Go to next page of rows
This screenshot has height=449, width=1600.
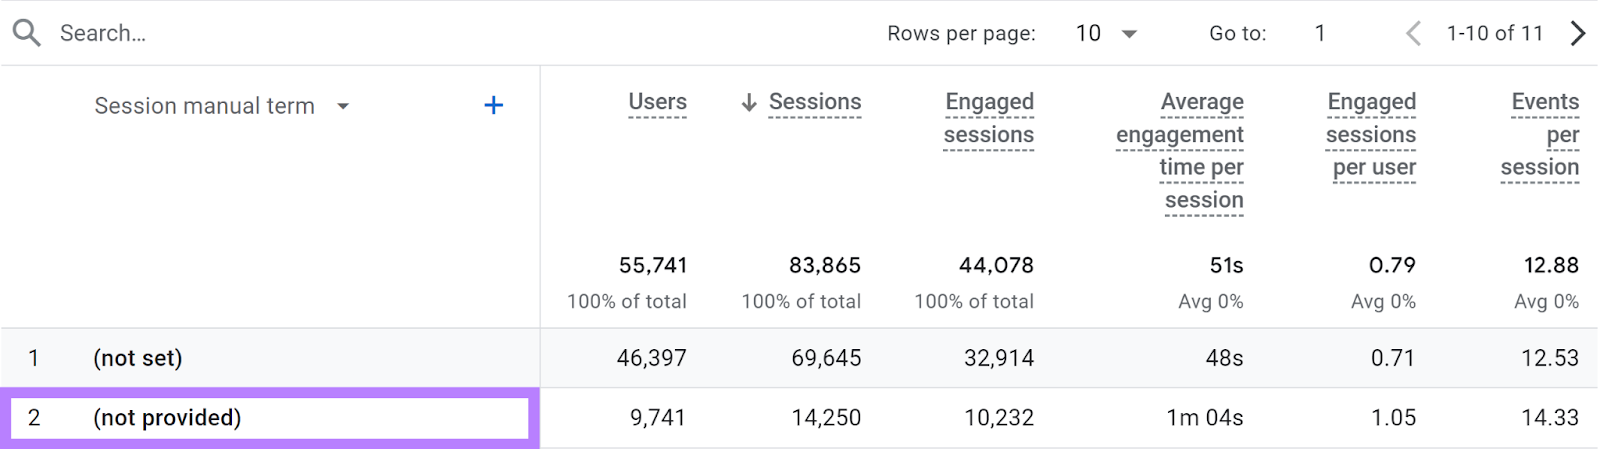[x=1577, y=33]
